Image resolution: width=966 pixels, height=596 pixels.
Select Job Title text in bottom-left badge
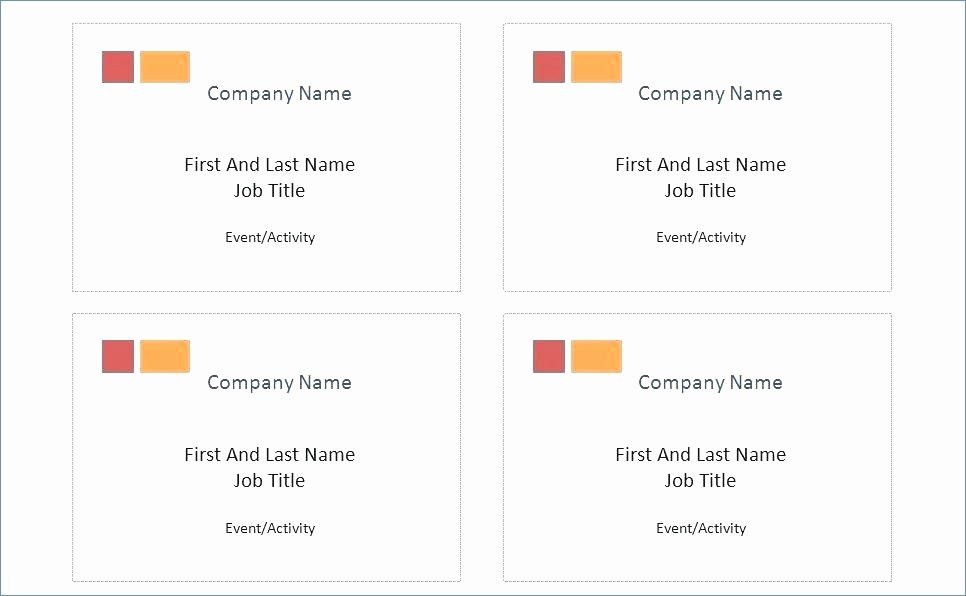tap(269, 480)
